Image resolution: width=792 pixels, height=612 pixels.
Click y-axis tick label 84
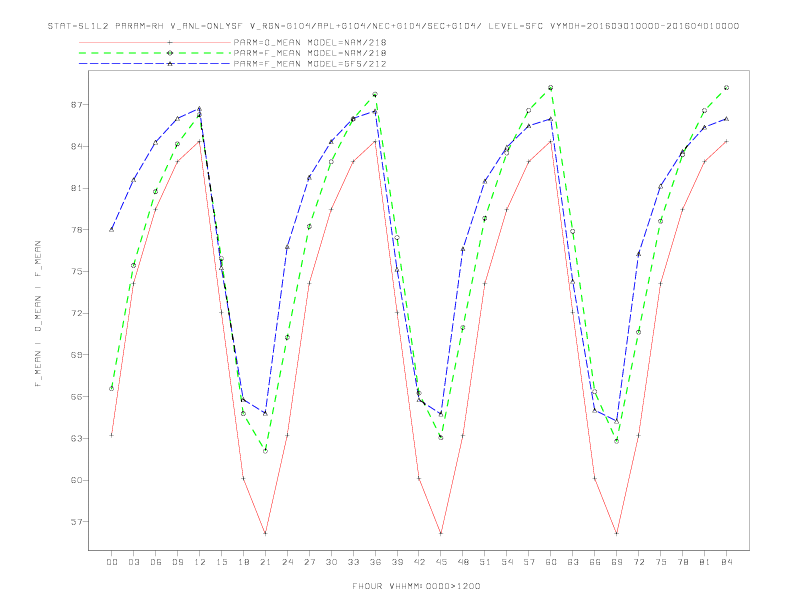[76, 146]
